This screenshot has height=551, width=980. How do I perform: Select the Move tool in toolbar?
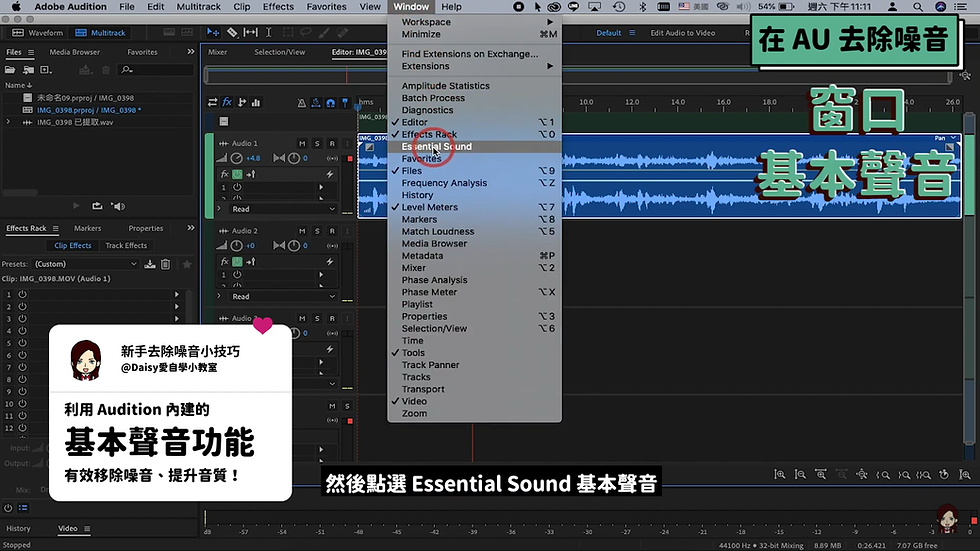212,32
